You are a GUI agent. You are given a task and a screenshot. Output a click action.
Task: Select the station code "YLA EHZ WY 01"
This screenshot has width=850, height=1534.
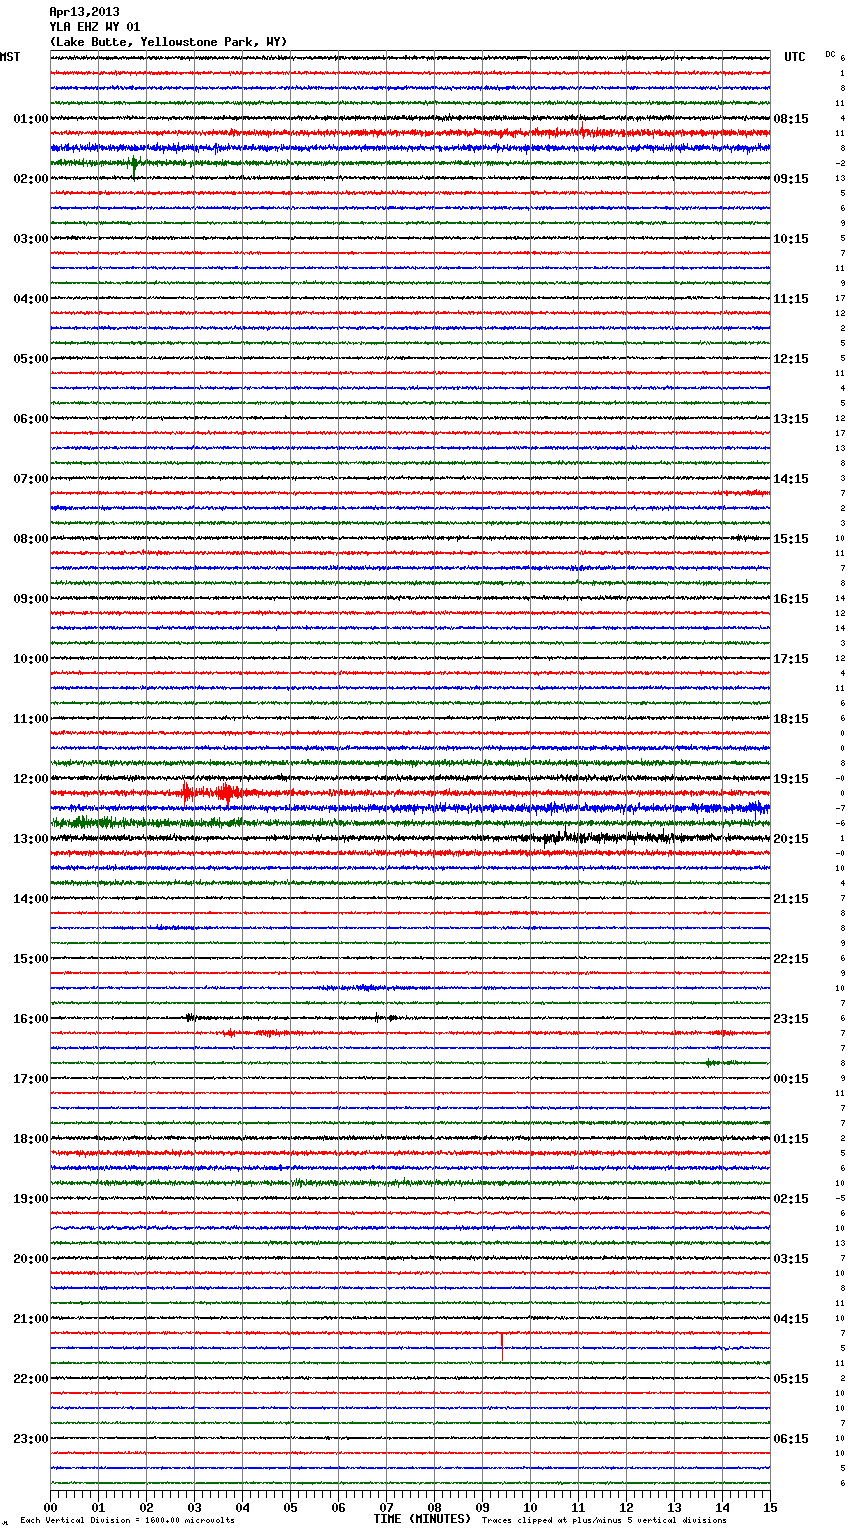[95, 27]
